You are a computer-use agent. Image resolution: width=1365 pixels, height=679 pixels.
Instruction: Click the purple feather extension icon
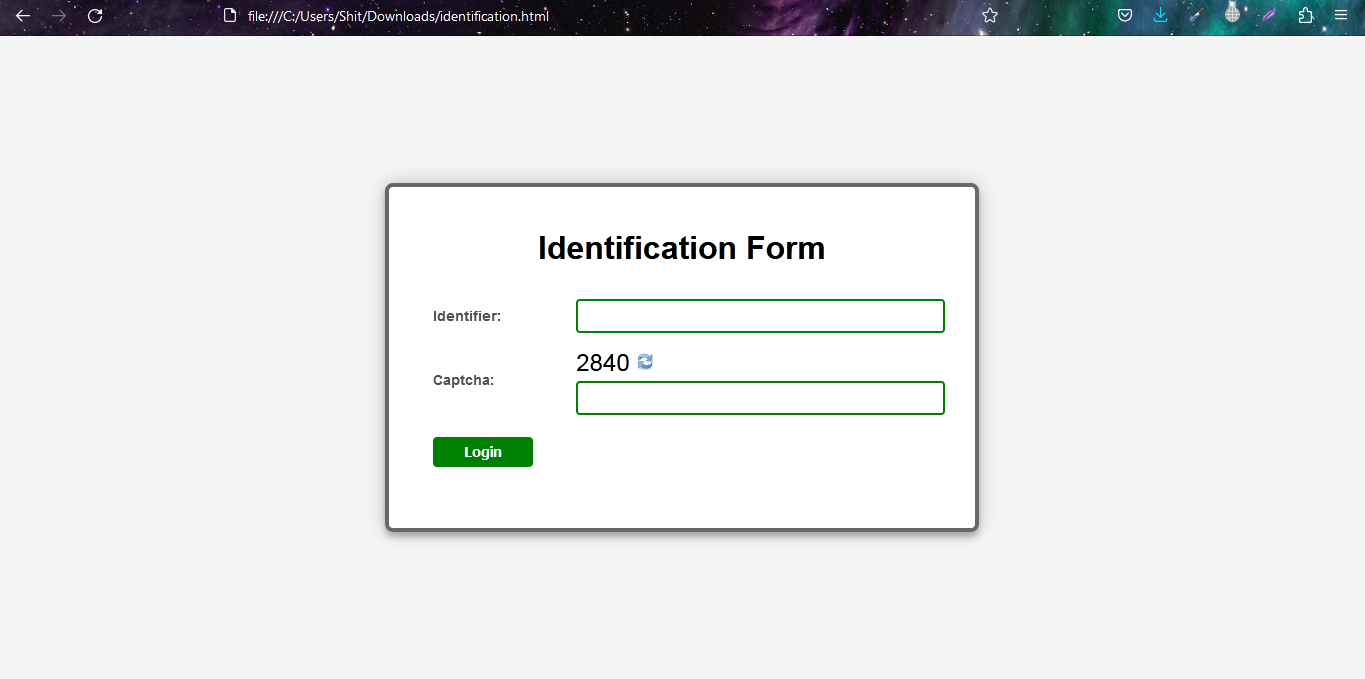[1269, 16]
